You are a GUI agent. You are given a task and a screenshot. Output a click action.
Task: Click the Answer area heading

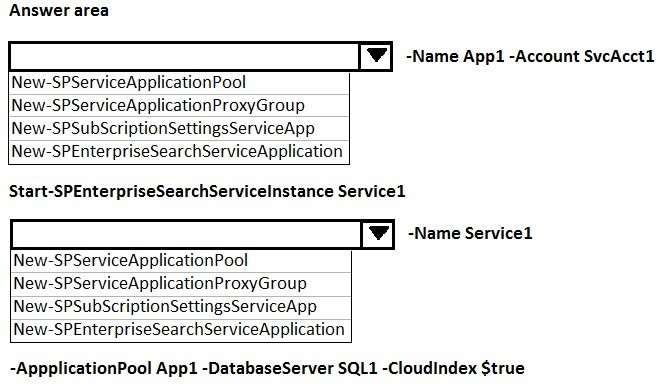(x=59, y=10)
